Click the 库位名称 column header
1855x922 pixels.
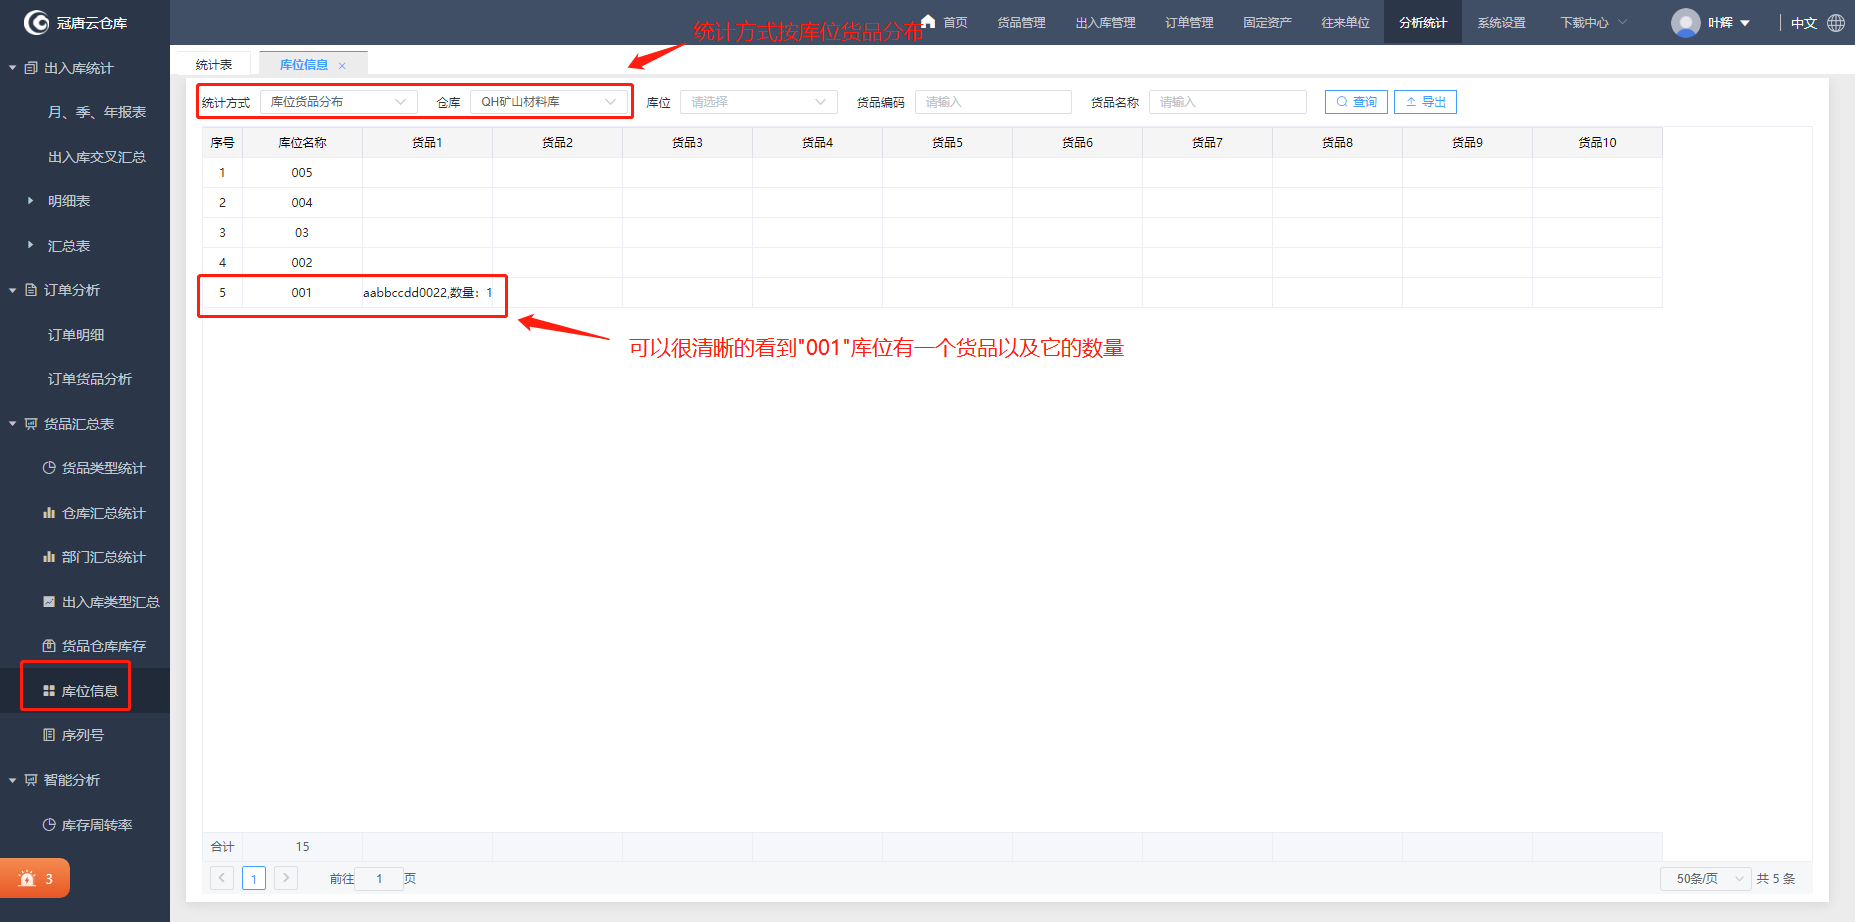[302, 142]
